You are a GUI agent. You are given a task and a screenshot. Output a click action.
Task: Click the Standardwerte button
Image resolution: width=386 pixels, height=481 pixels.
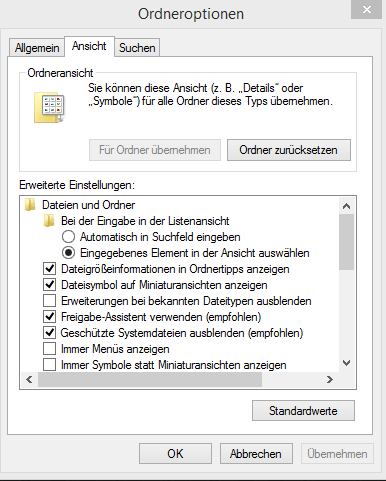click(x=303, y=411)
